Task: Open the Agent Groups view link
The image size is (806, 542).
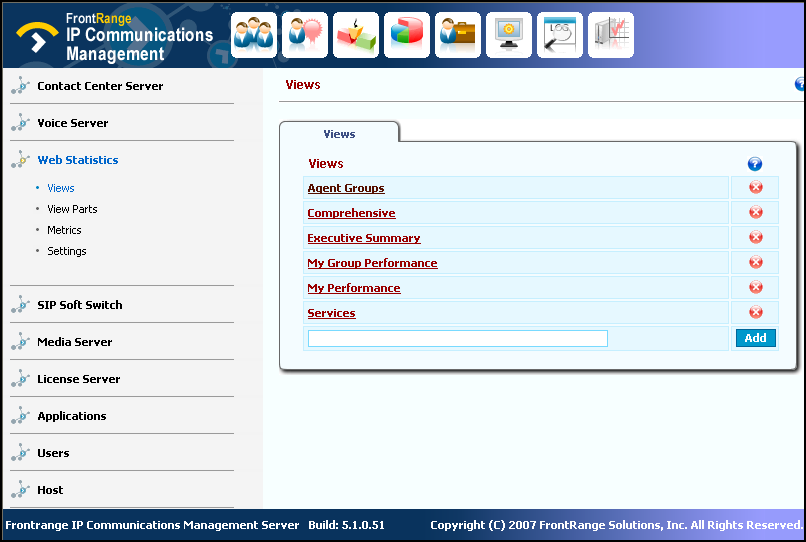Action: pos(346,188)
